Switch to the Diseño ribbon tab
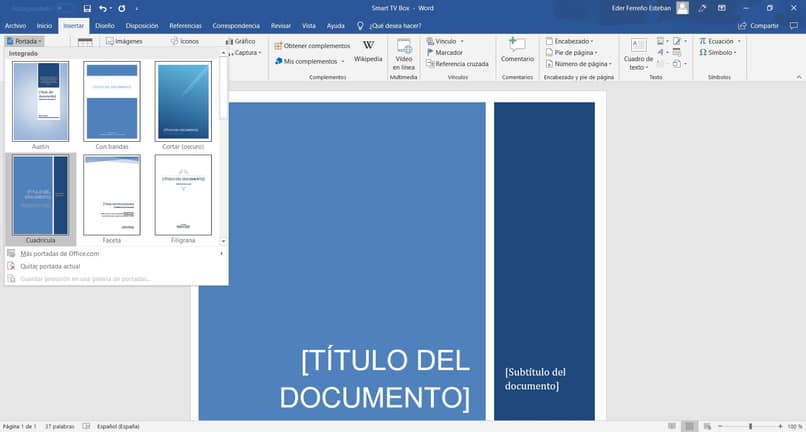 105,26
